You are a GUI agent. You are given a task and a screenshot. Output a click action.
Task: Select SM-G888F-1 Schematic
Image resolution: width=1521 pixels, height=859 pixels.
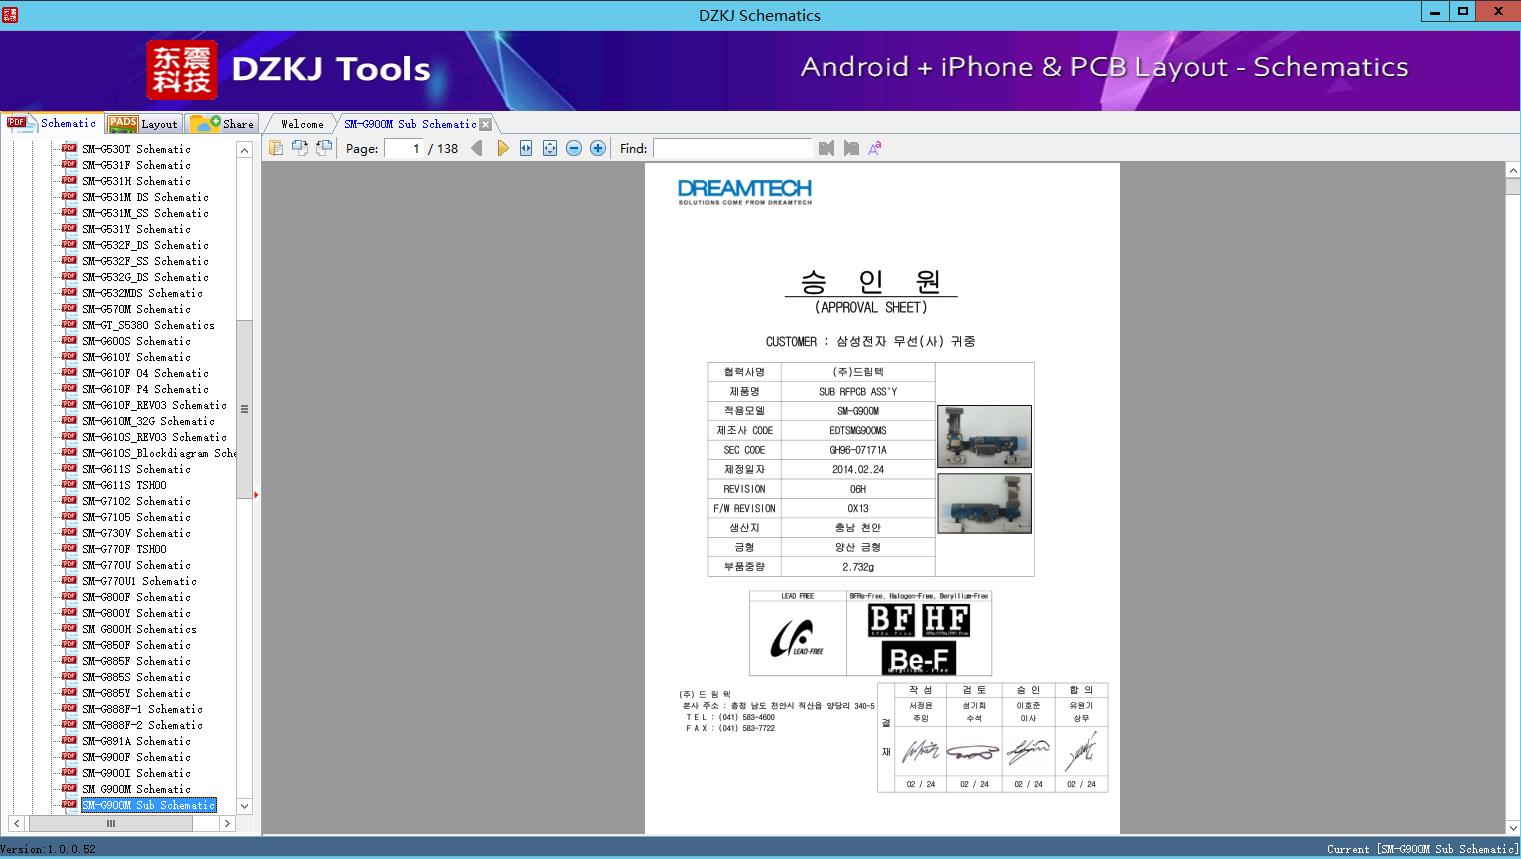(142, 709)
